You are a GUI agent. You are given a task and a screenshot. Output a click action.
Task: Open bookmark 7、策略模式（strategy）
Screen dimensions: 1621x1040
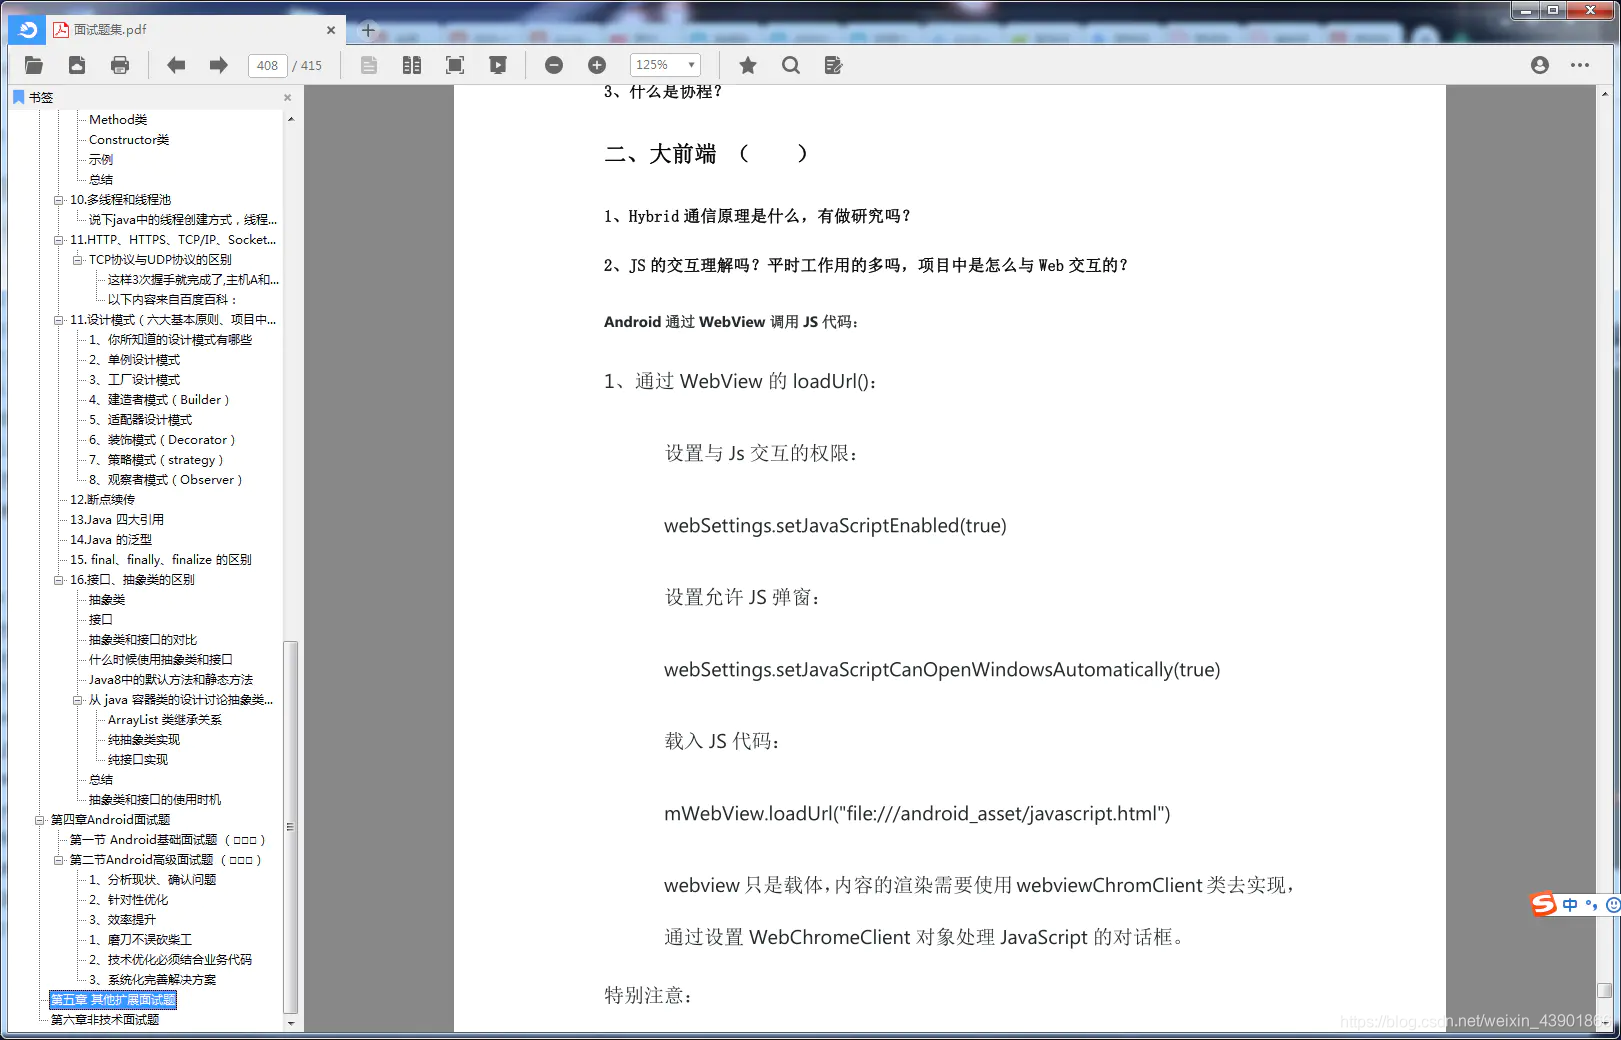157,460
